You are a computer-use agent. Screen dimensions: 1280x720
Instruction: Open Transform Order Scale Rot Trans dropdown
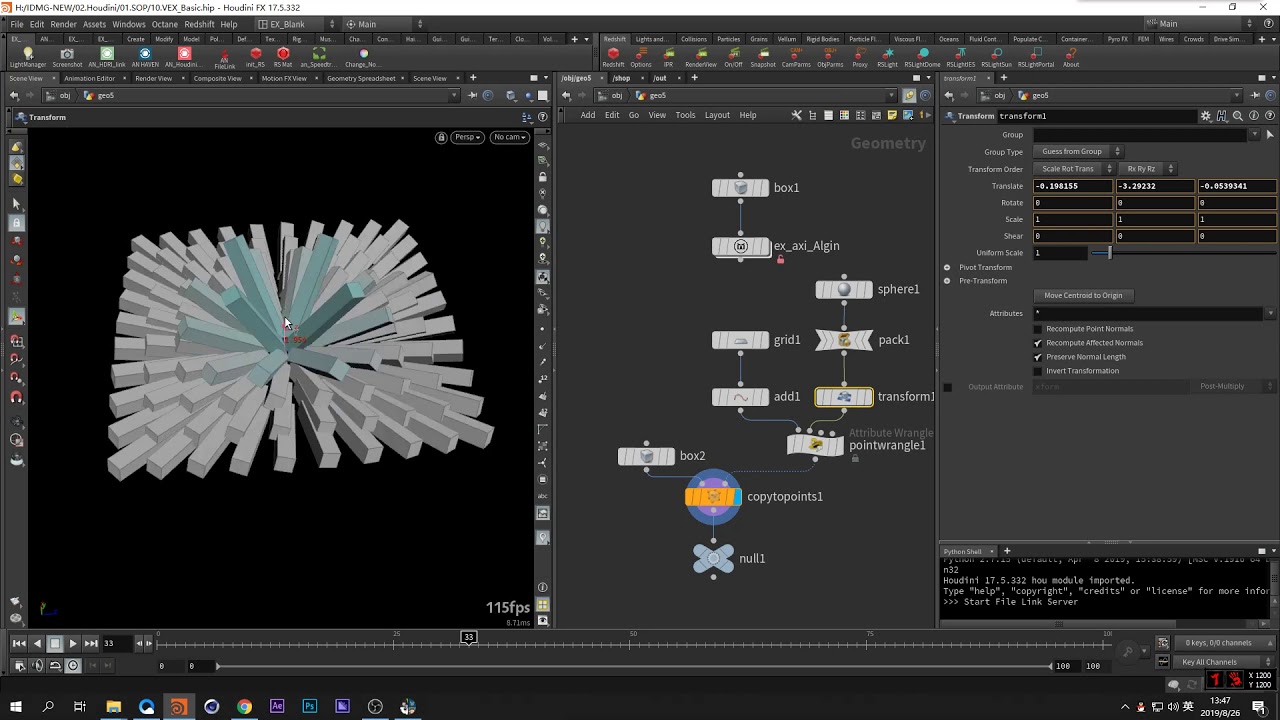pos(1075,169)
